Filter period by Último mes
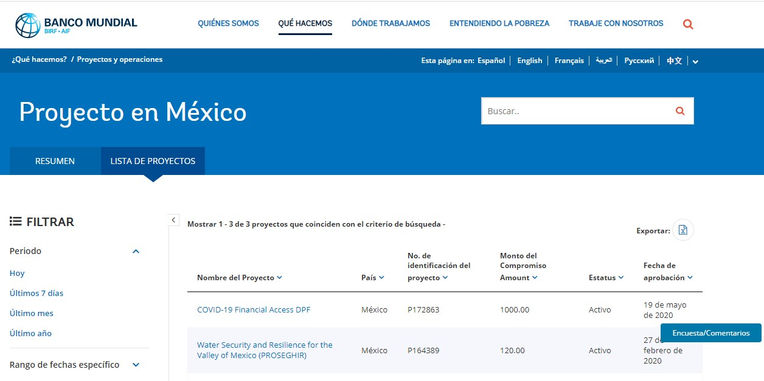Viewport: 764px width, 381px height. [x=32, y=313]
